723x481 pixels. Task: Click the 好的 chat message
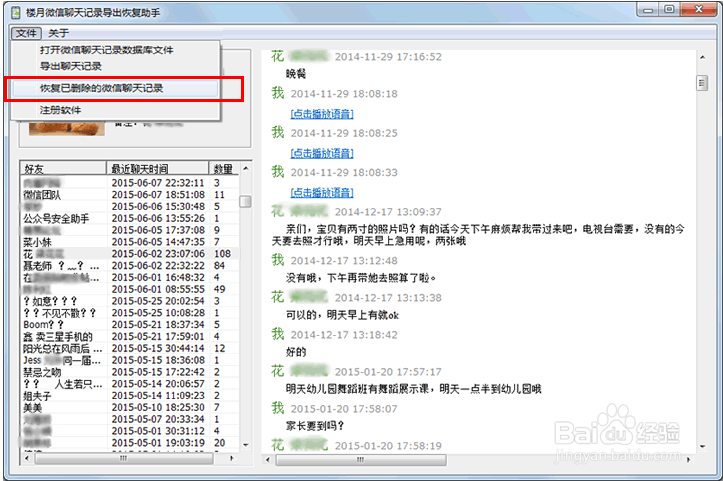coord(296,352)
